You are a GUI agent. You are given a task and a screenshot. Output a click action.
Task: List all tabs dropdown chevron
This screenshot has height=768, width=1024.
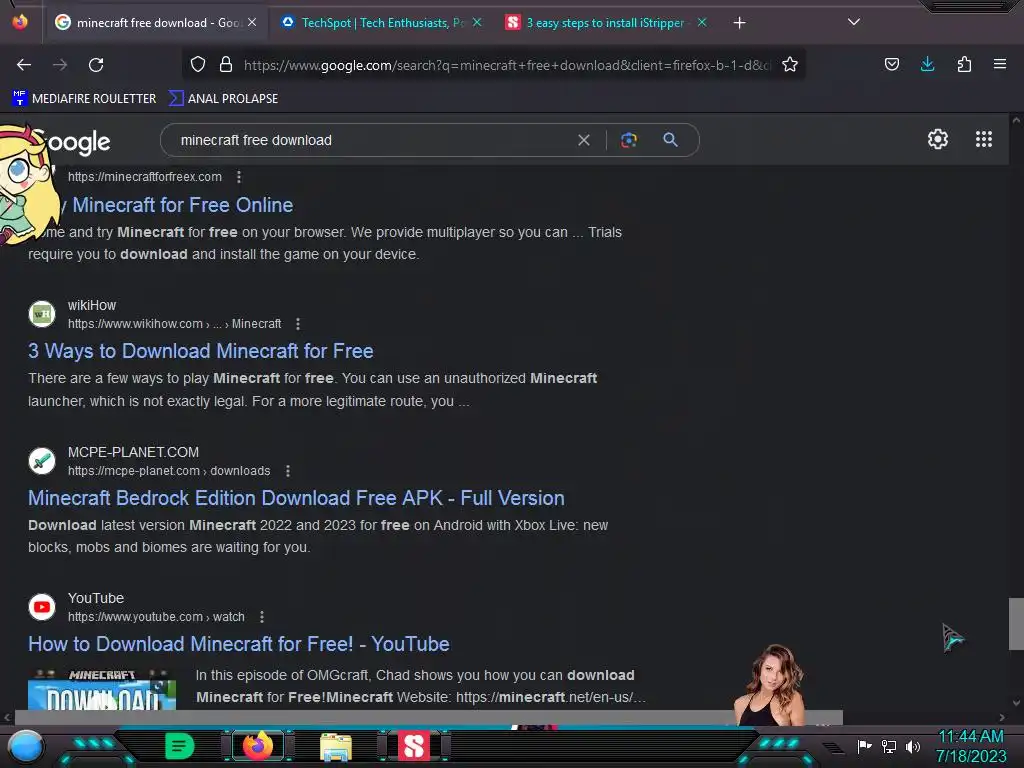click(854, 22)
